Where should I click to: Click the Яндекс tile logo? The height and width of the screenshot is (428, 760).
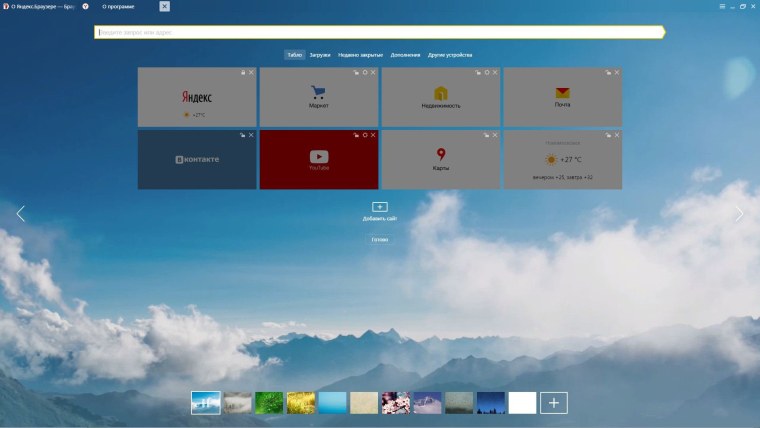coord(197,97)
